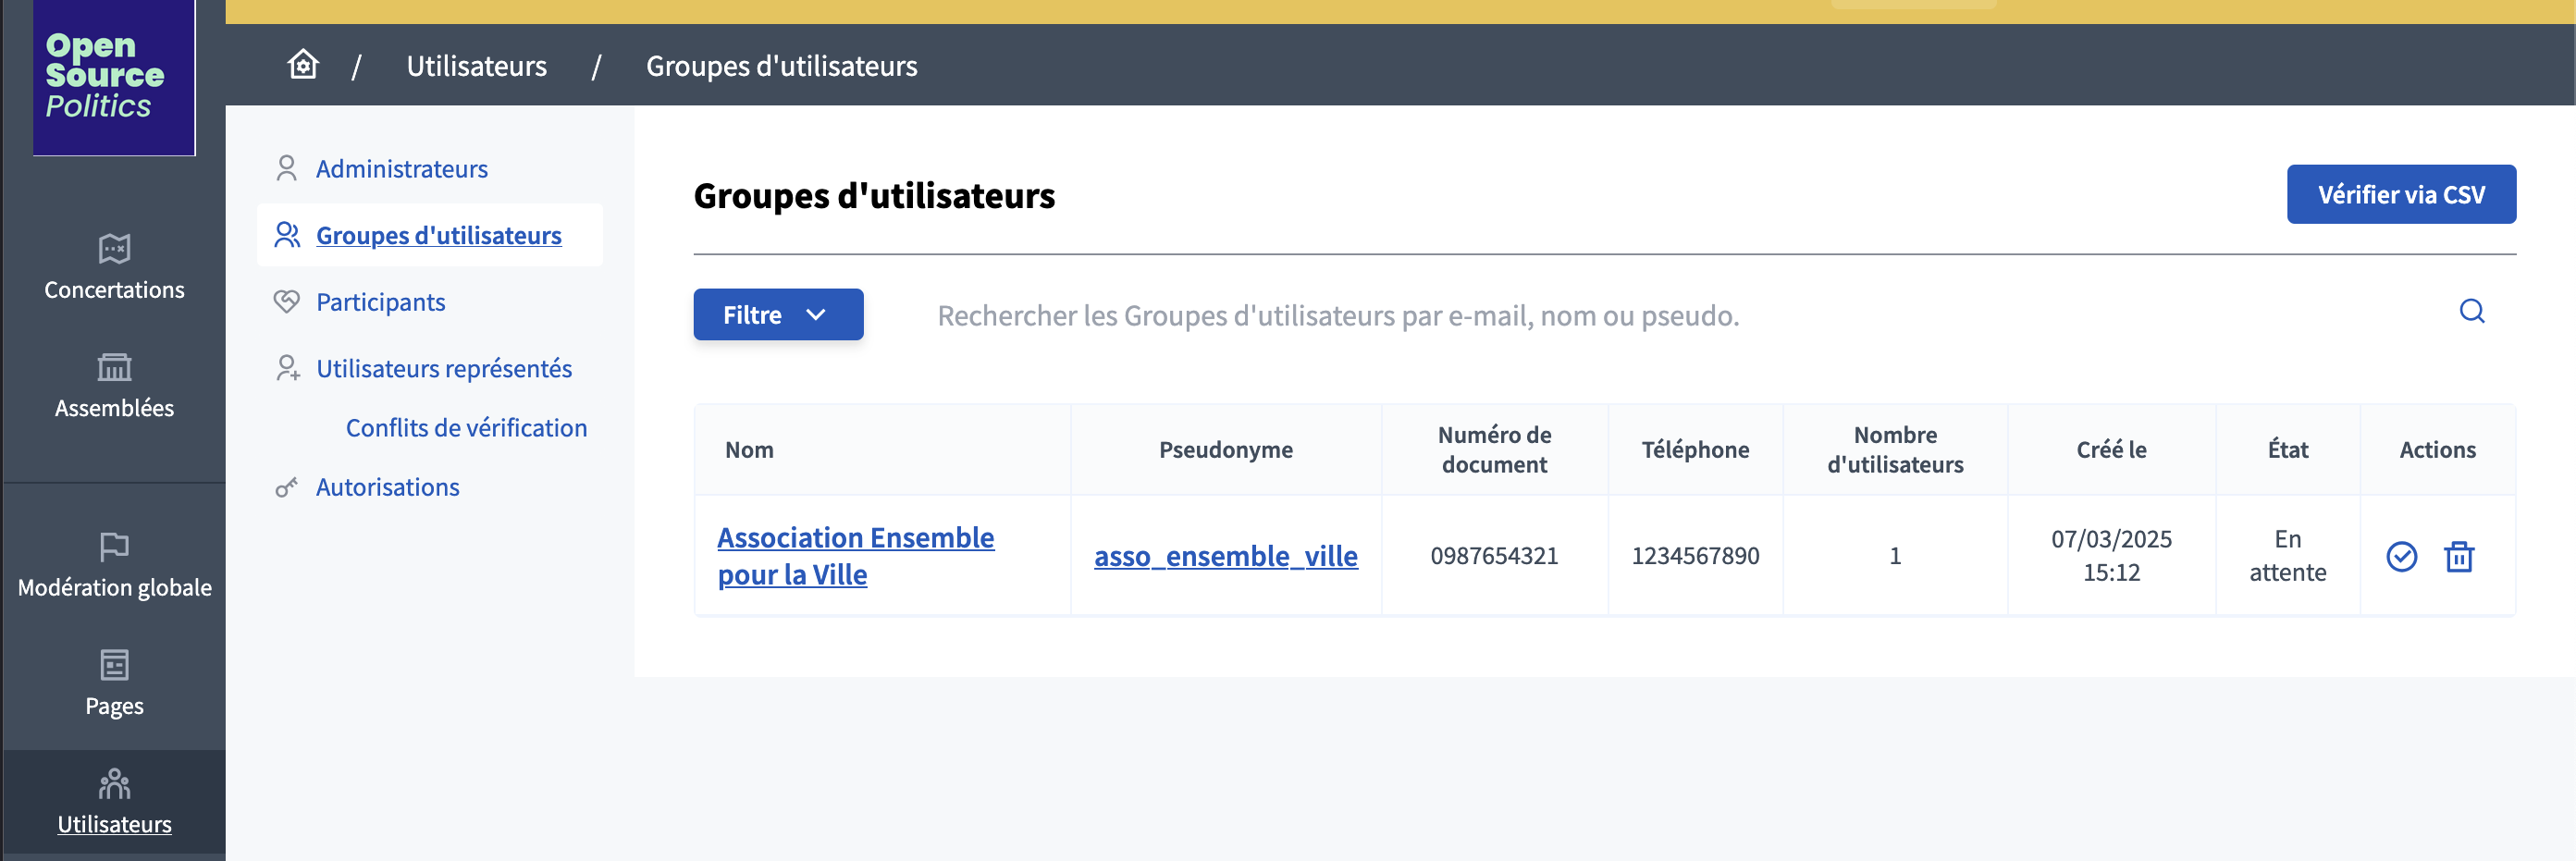Click the Téléphone column header
The width and height of the screenshot is (2576, 861).
point(1695,450)
